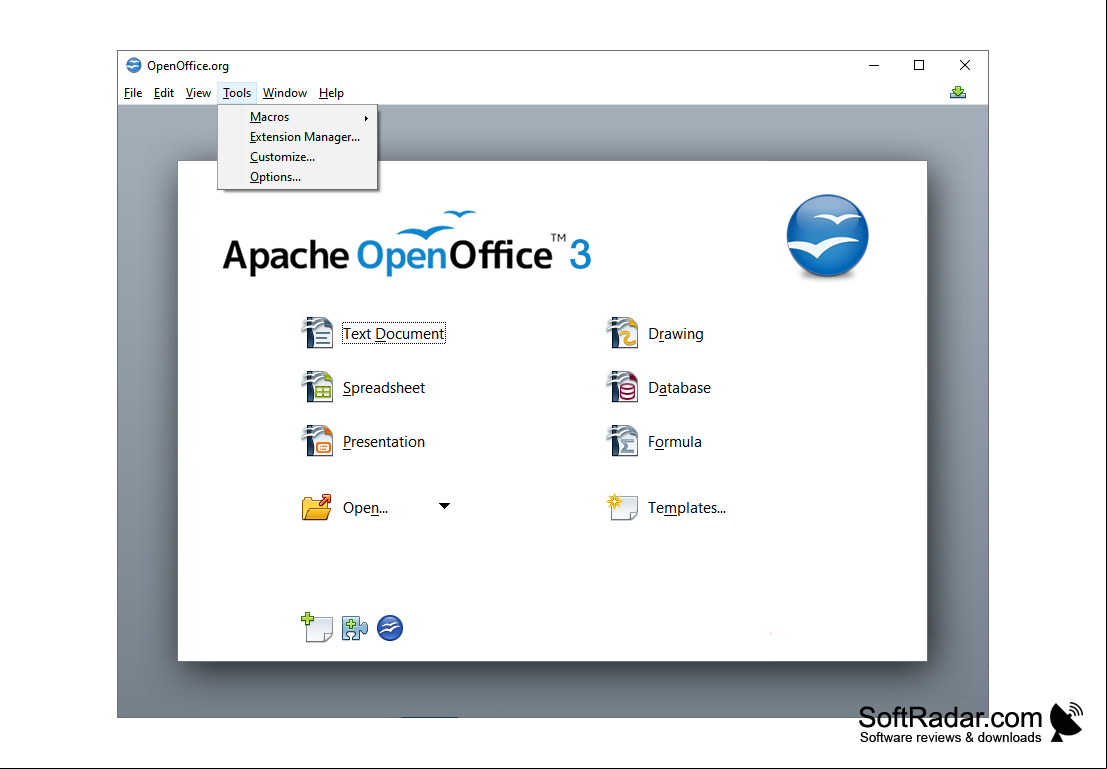Click the OpenOffice.org title bar logo
This screenshot has width=1107, height=769.
[133, 66]
